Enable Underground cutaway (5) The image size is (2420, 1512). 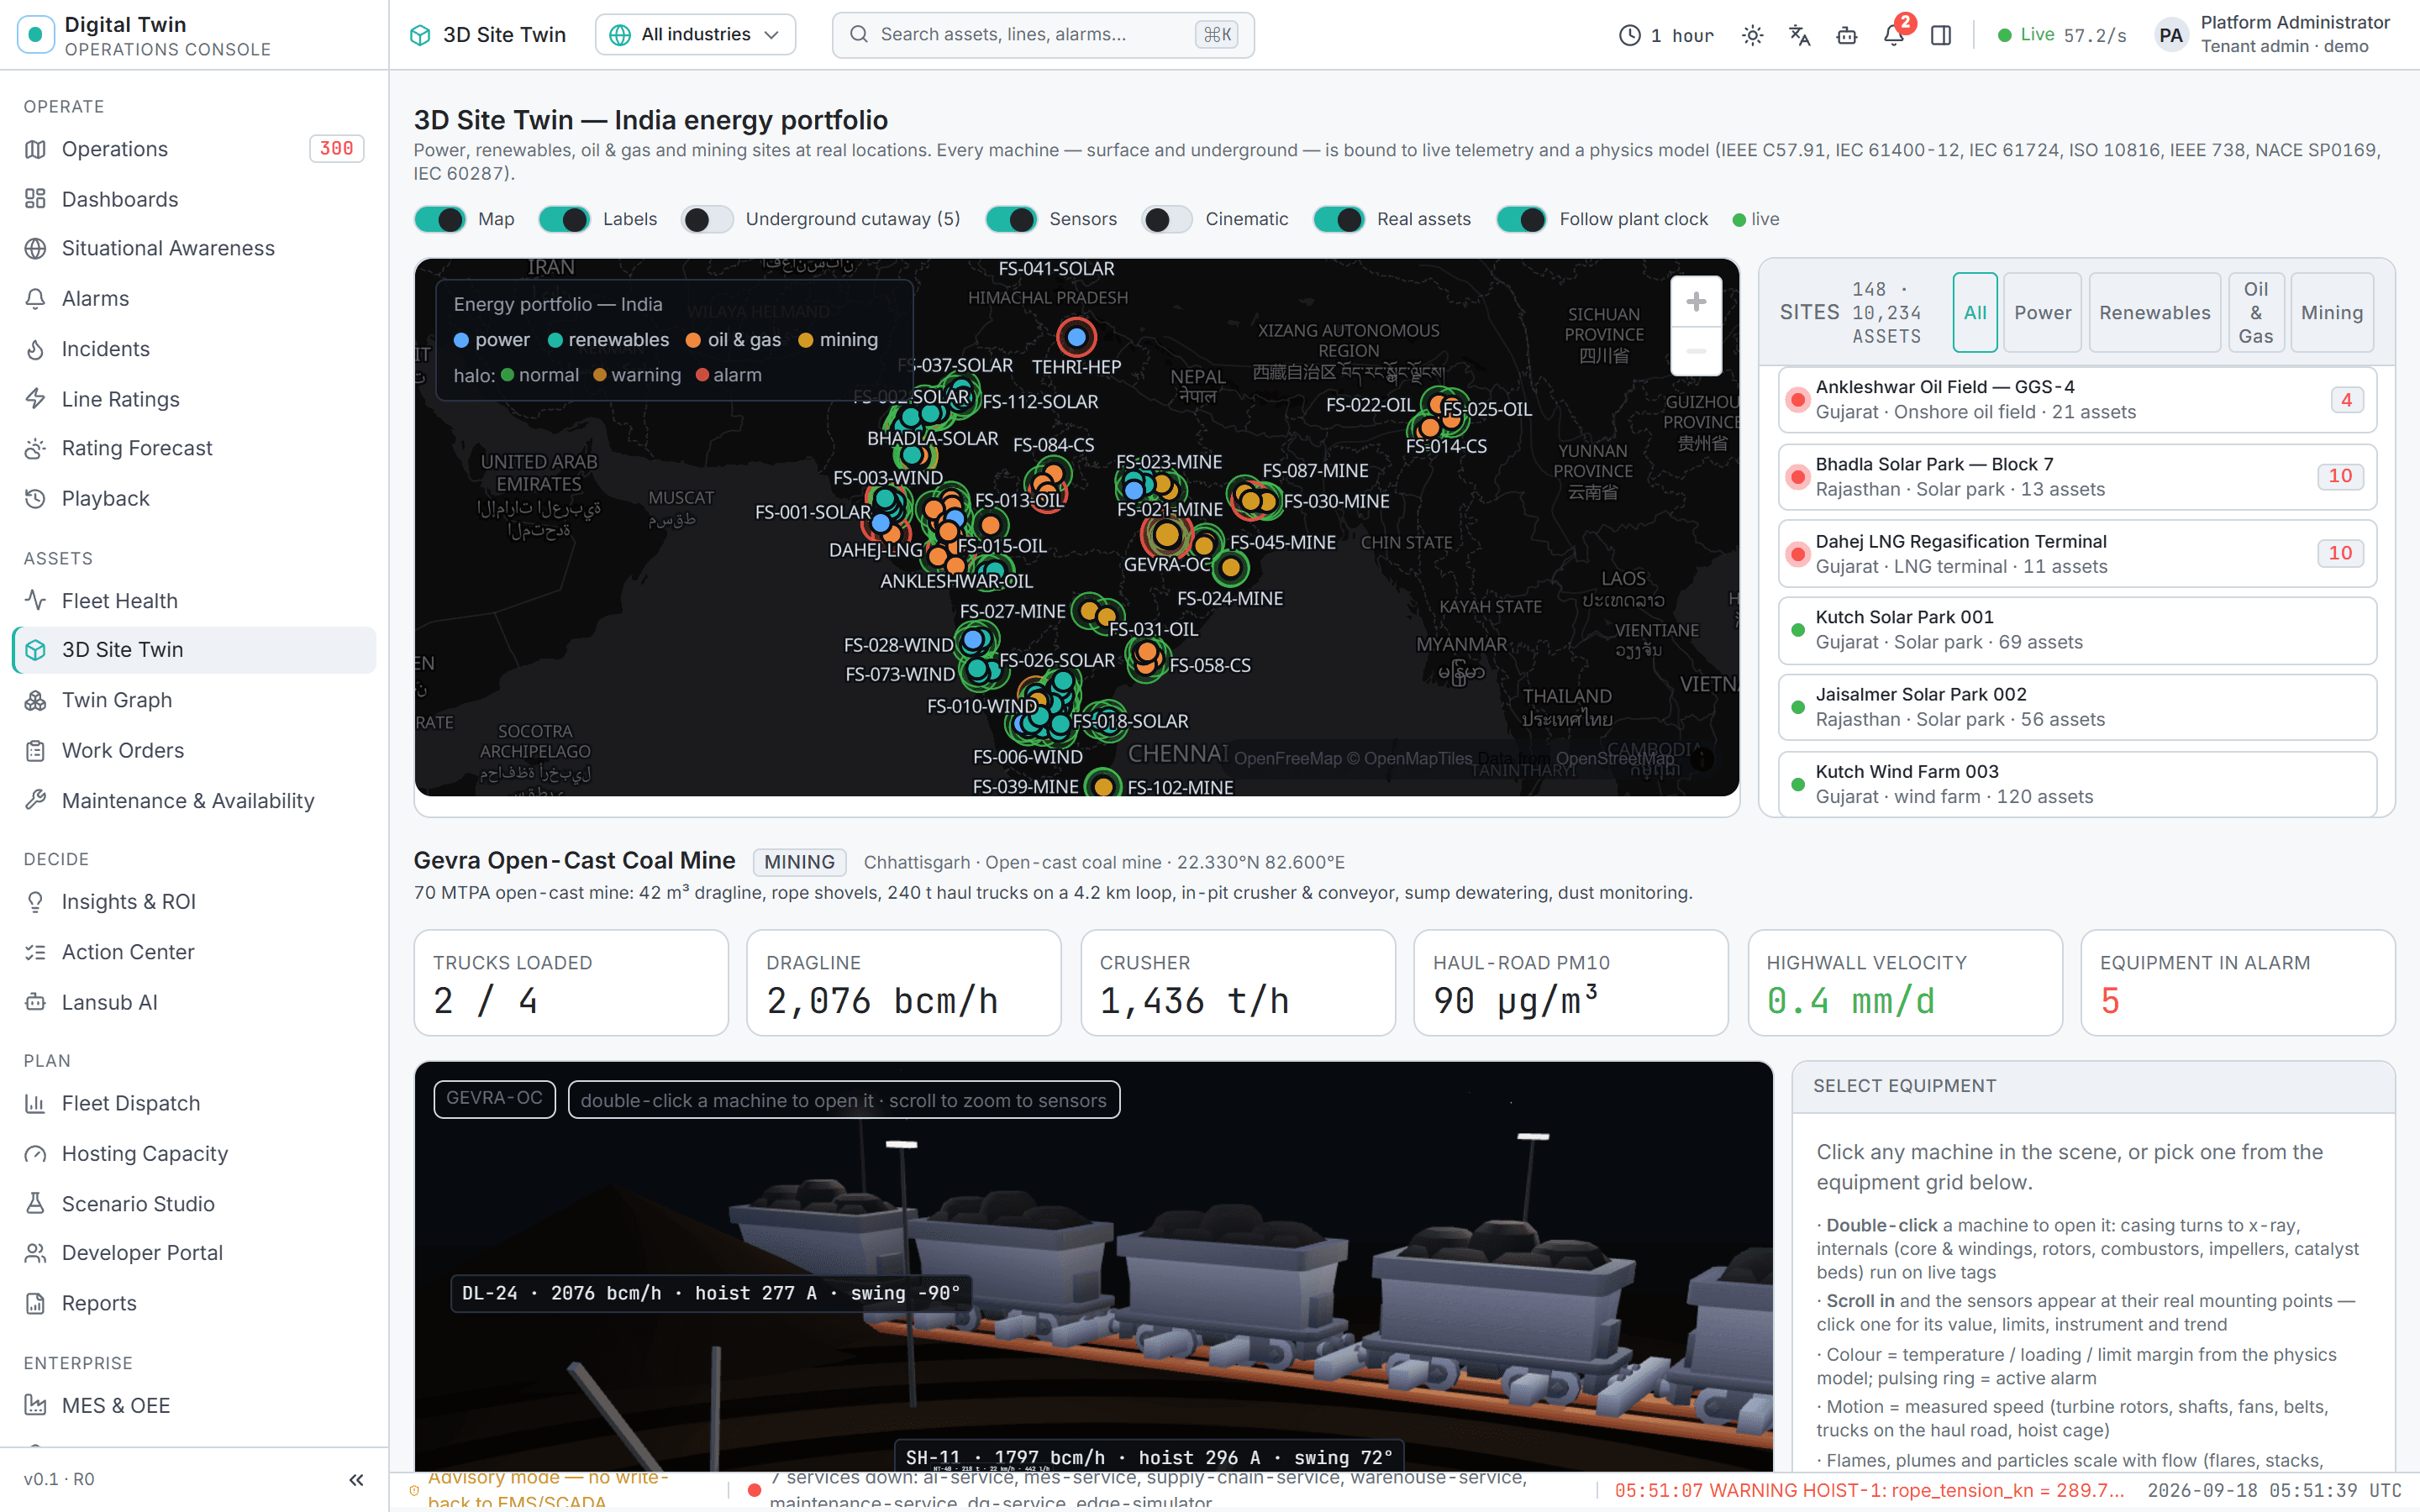click(707, 219)
